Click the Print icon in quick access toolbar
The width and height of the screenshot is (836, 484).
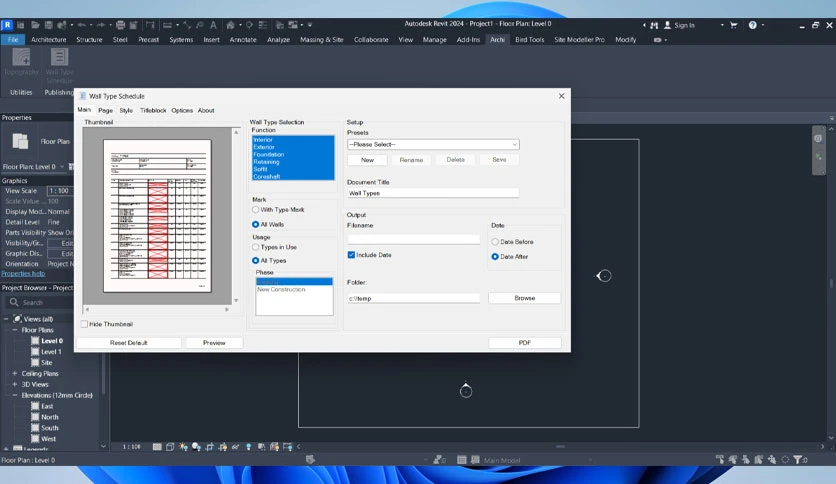pyautogui.click(x=120, y=25)
